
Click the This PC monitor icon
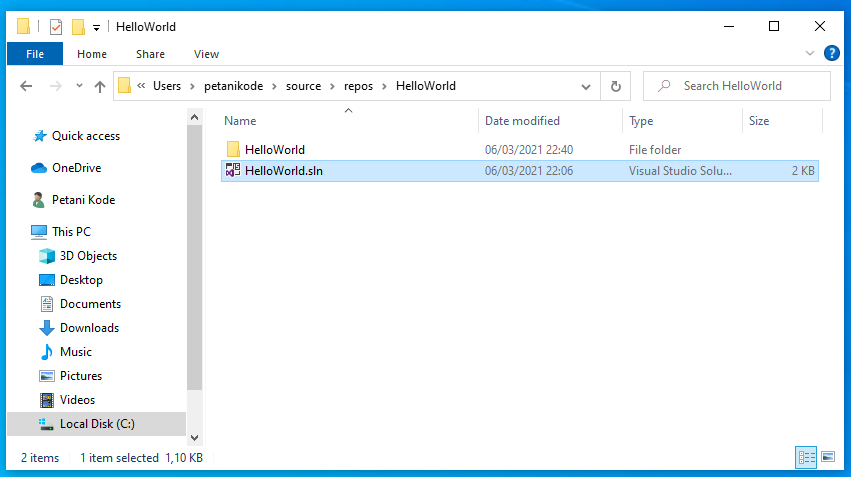point(39,232)
